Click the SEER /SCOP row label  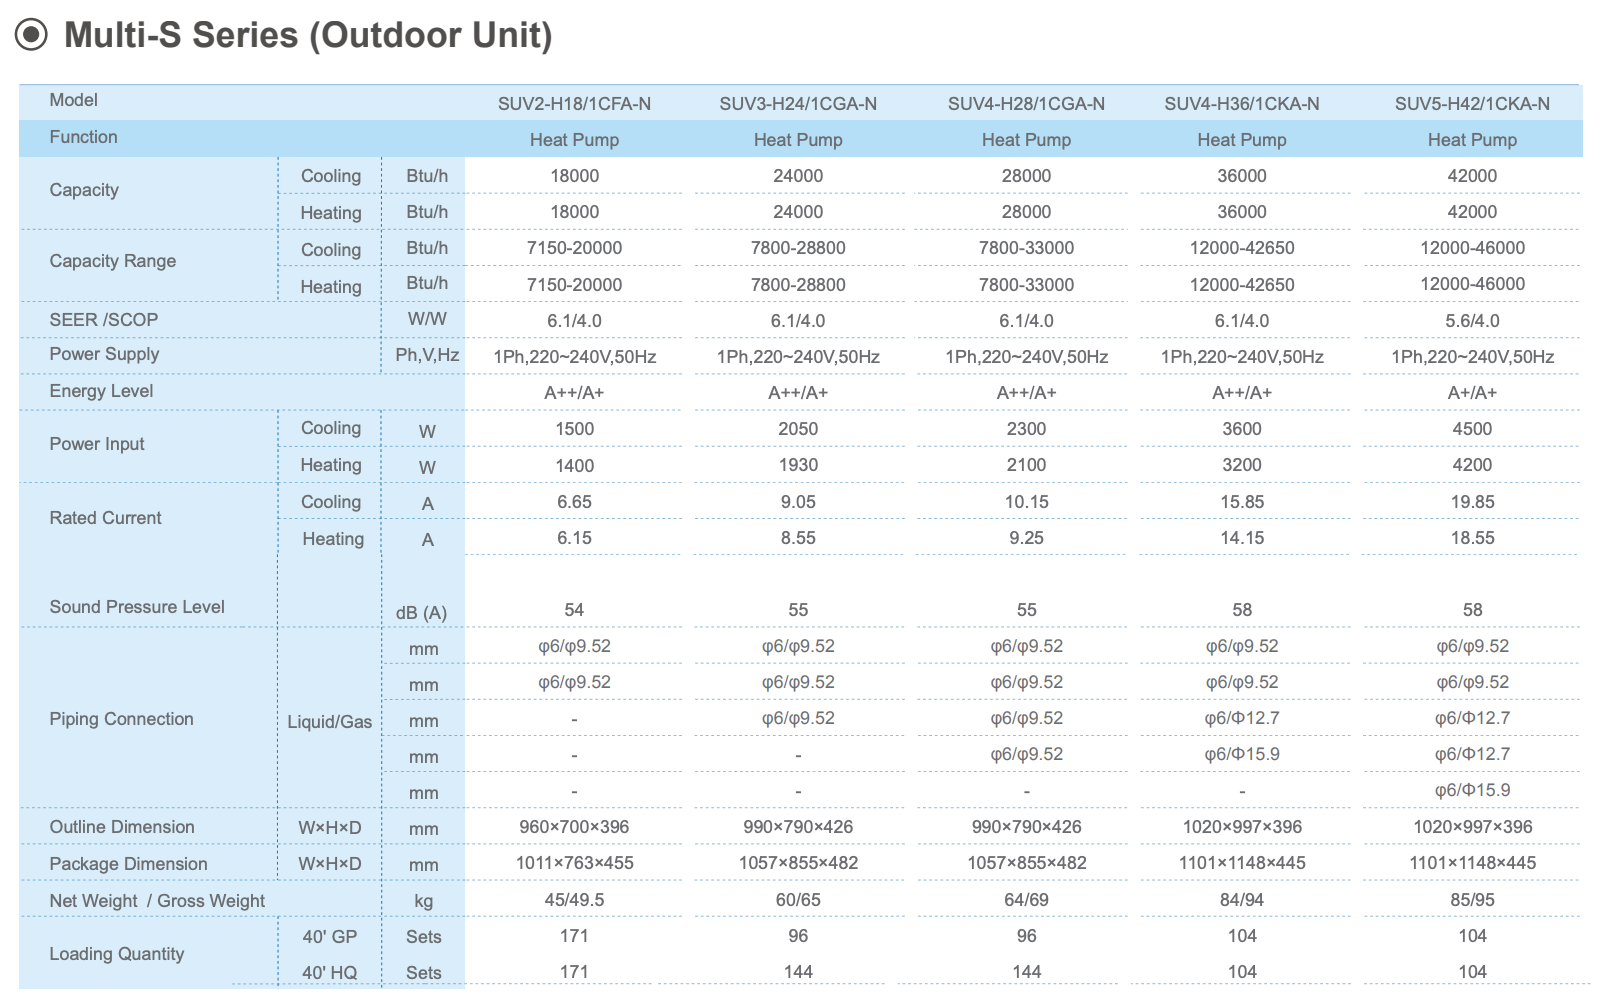(103, 320)
